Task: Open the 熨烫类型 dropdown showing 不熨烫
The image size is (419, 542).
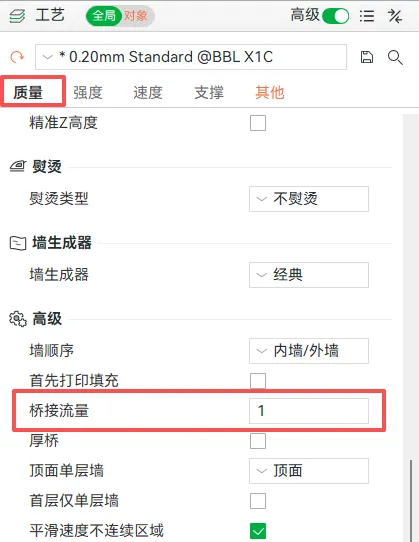Action: click(309, 199)
